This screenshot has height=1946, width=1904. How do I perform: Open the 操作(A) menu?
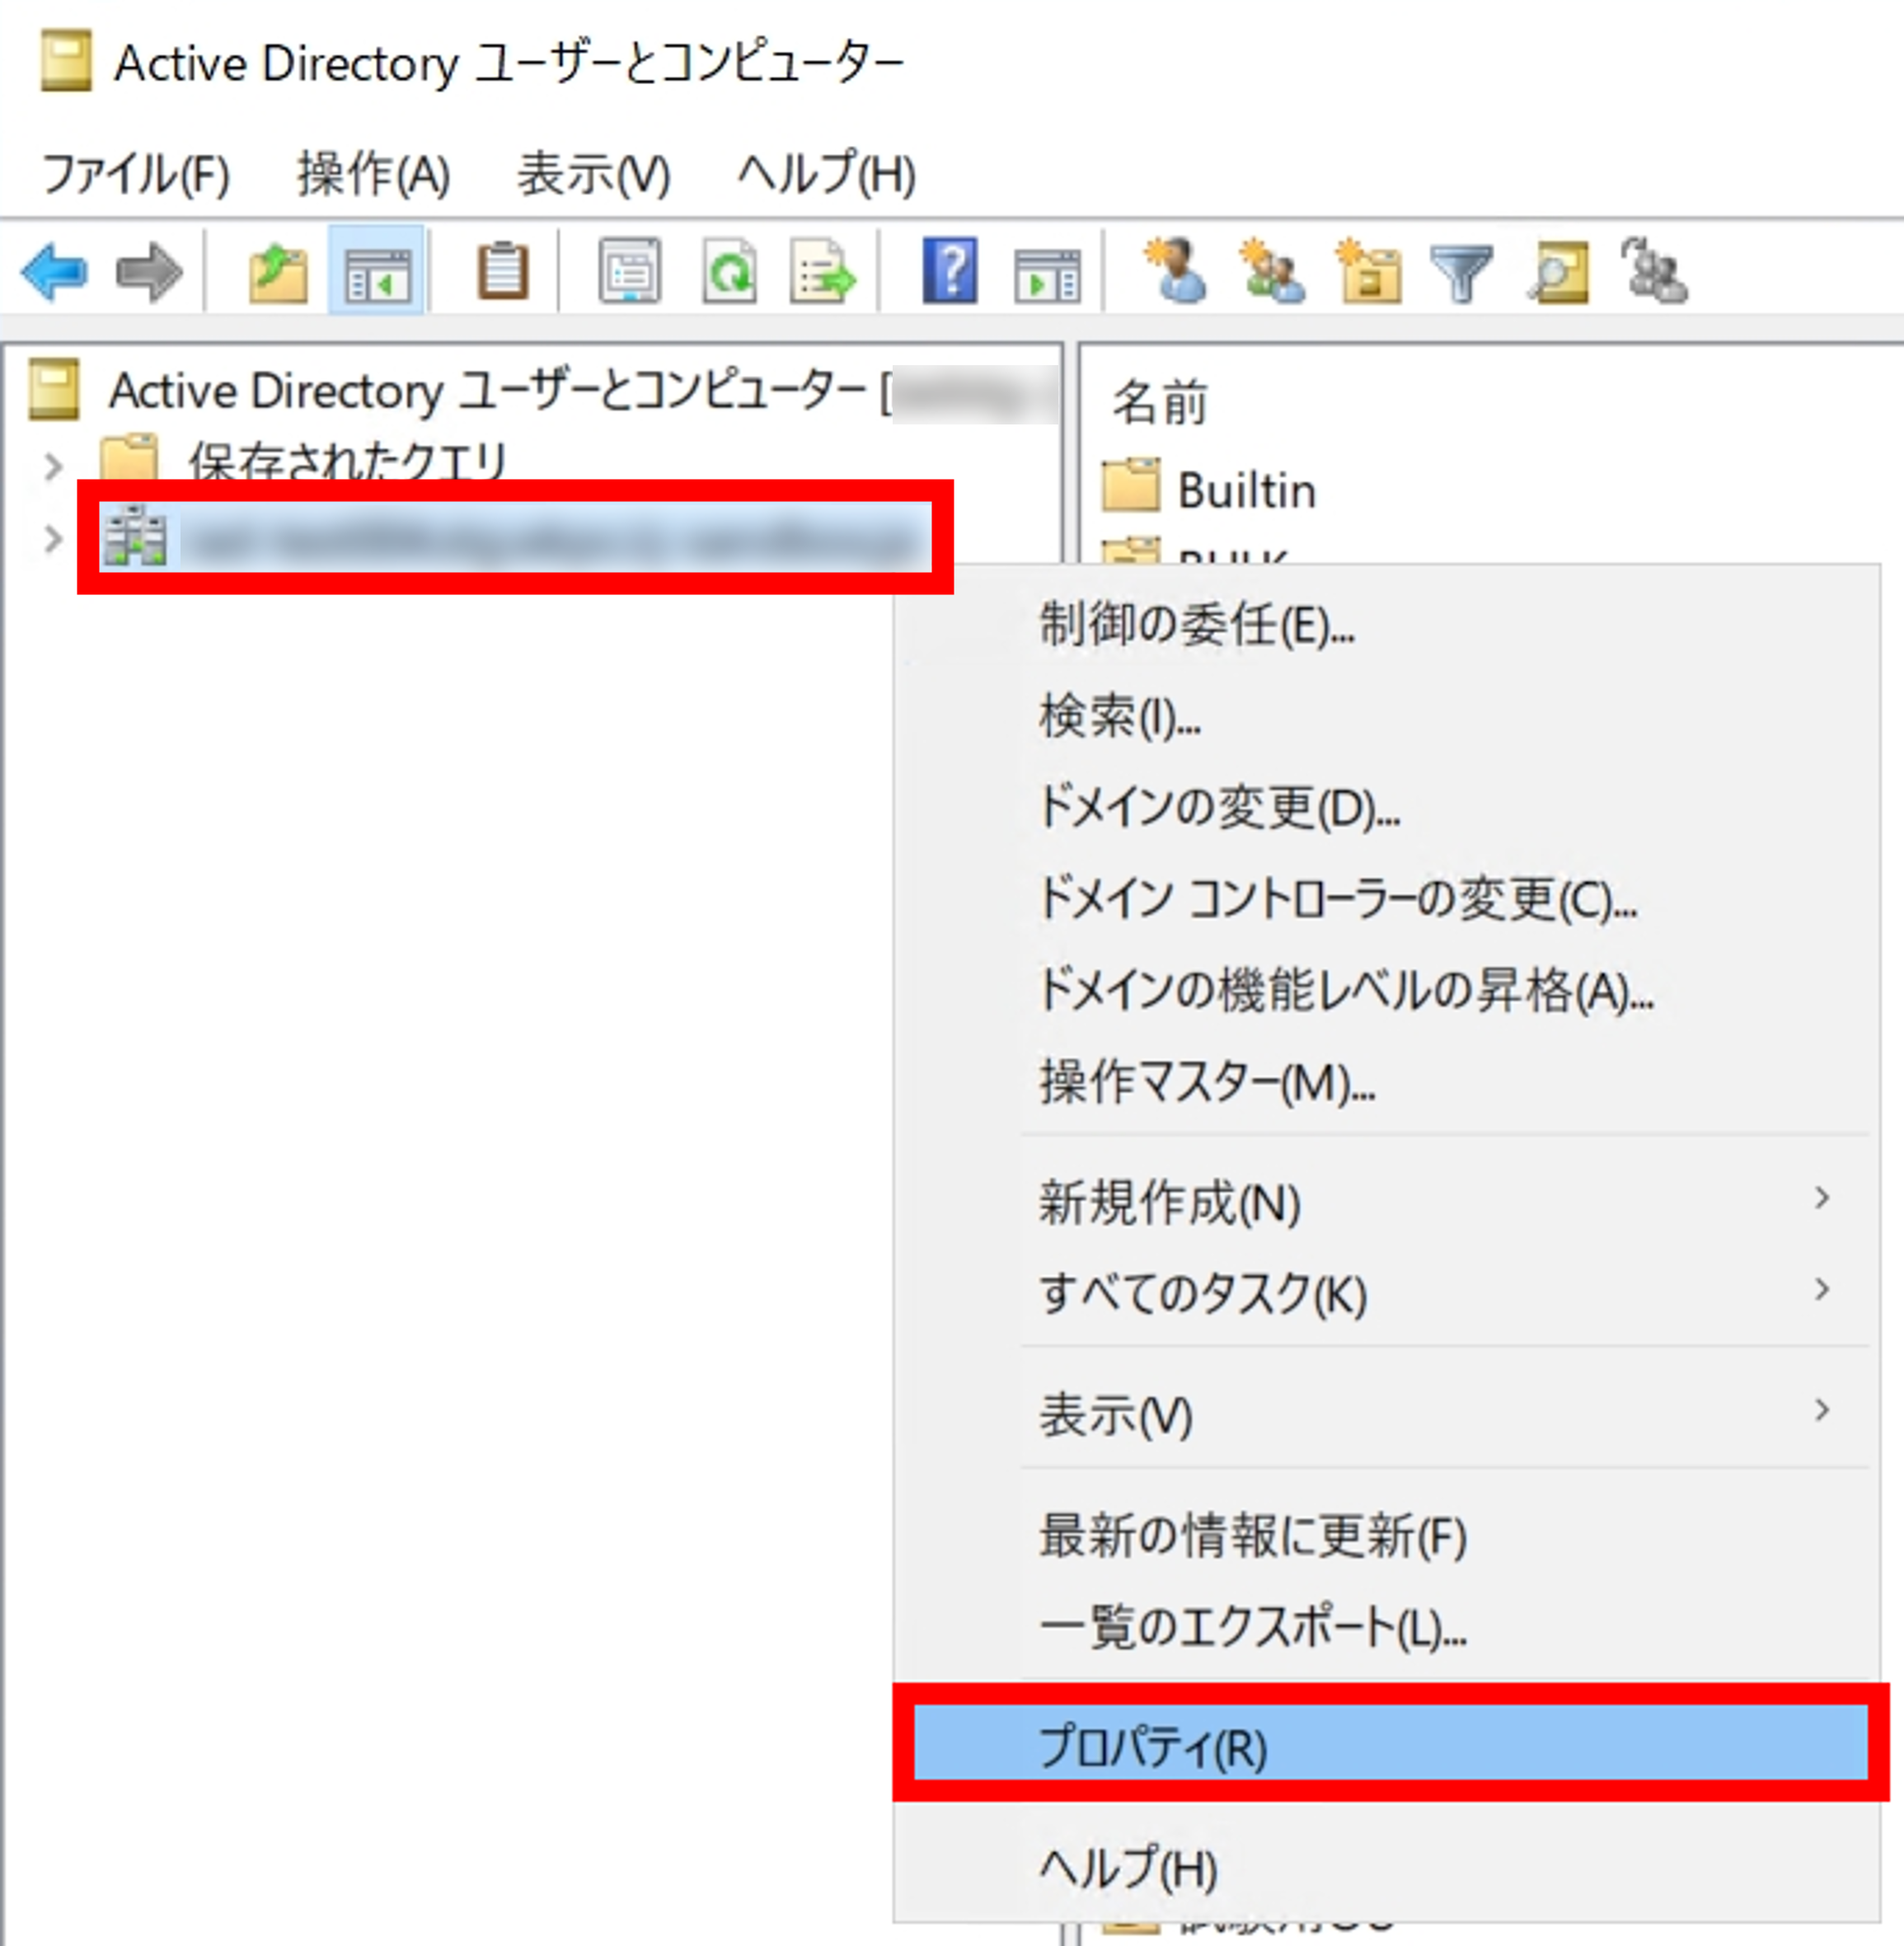pyautogui.click(x=374, y=174)
